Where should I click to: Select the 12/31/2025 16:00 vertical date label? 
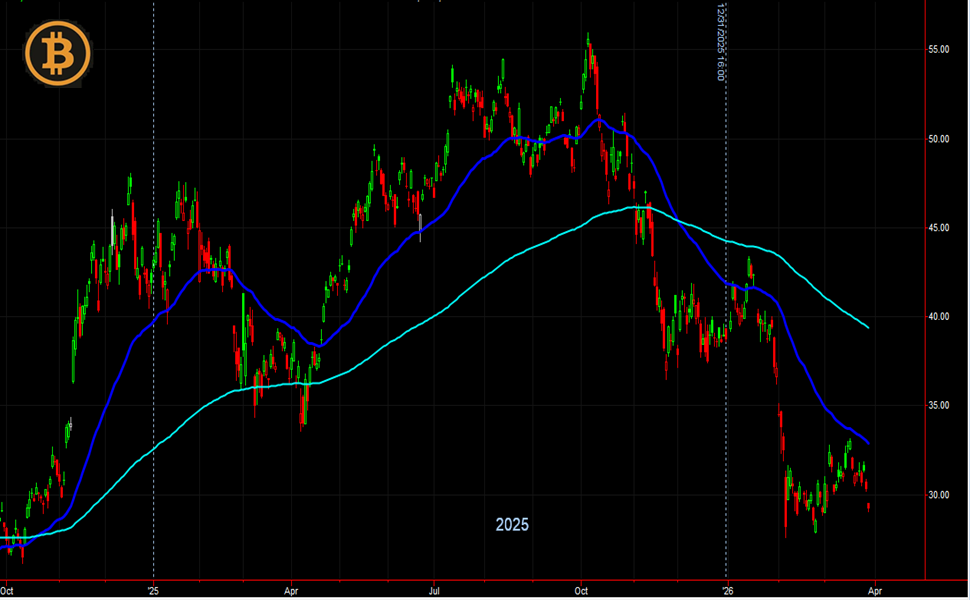tap(720, 42)
